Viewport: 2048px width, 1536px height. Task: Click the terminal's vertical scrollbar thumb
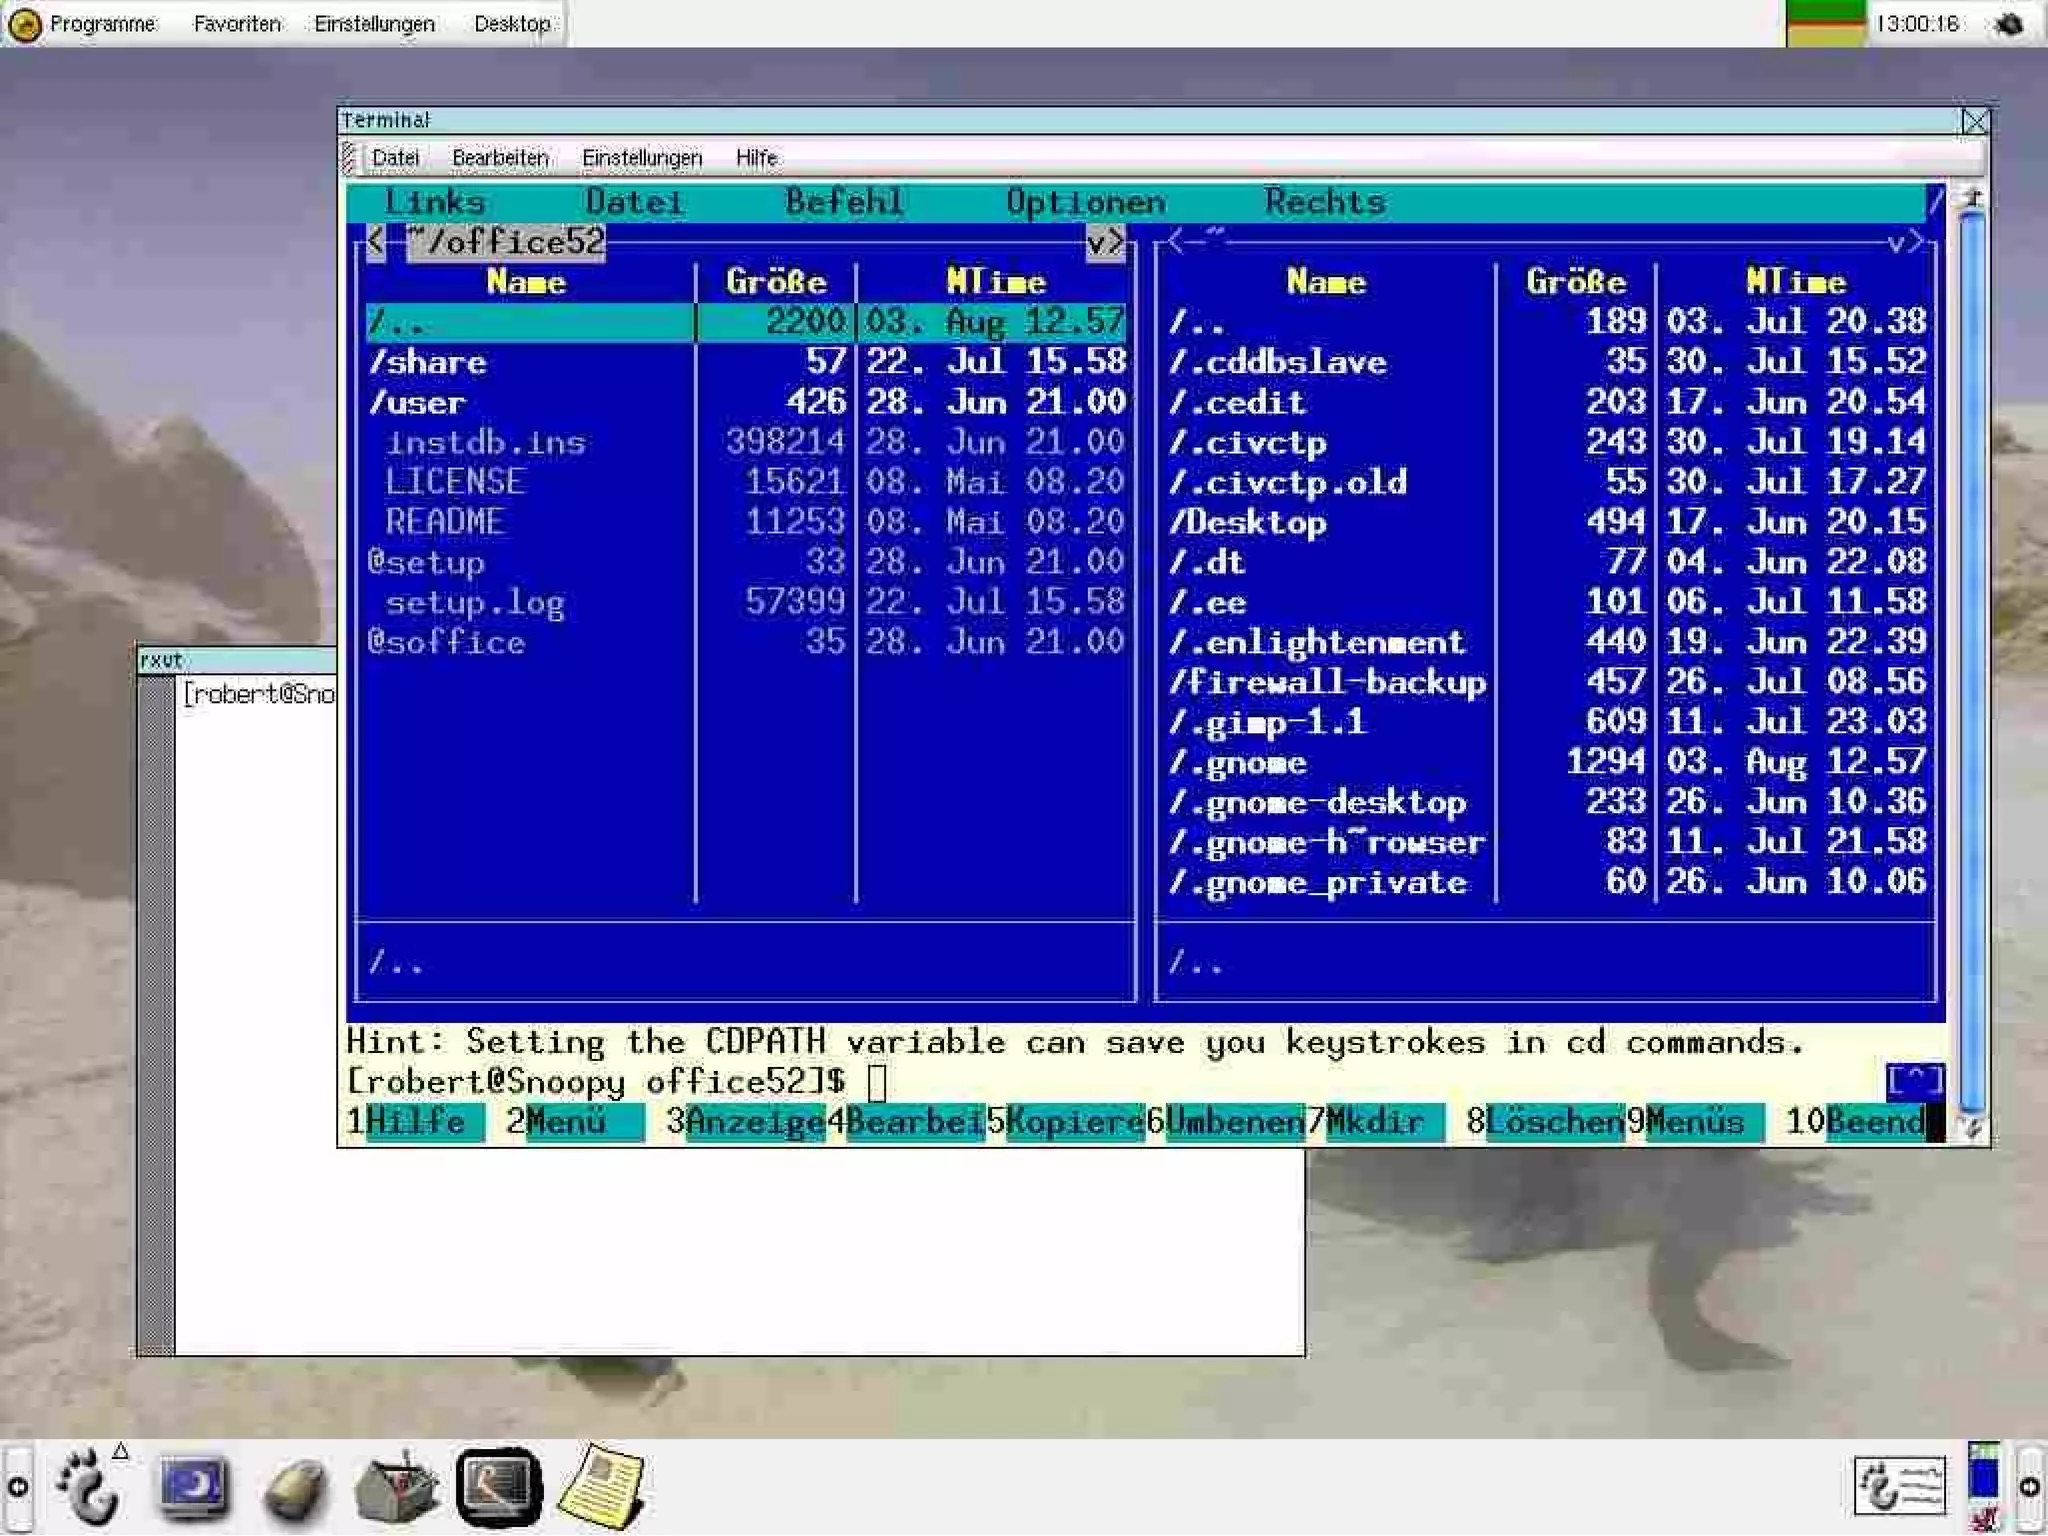coord(1972,660)
